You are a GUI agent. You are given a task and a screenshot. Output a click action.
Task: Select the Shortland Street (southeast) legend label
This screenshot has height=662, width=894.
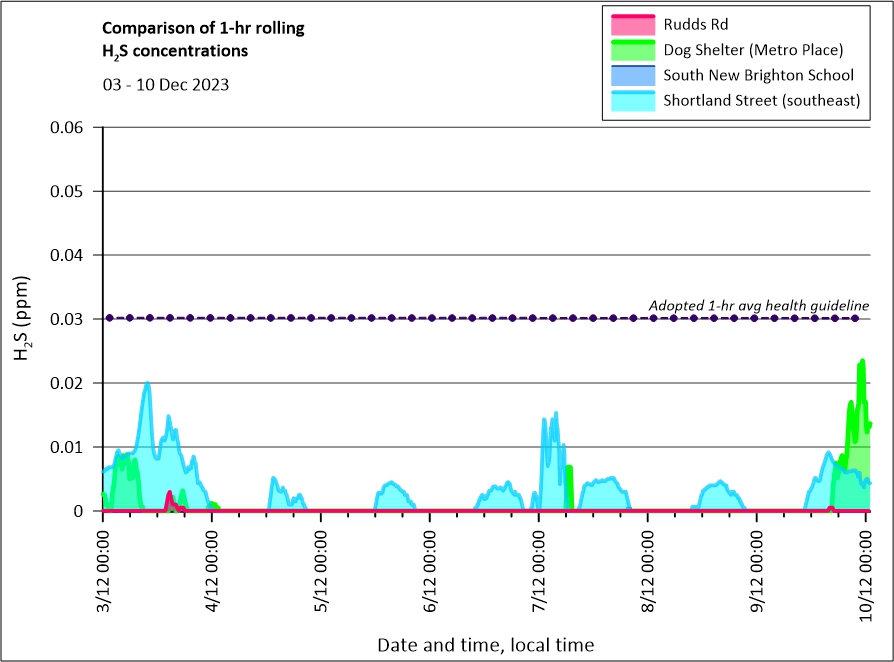pos(761,101)
